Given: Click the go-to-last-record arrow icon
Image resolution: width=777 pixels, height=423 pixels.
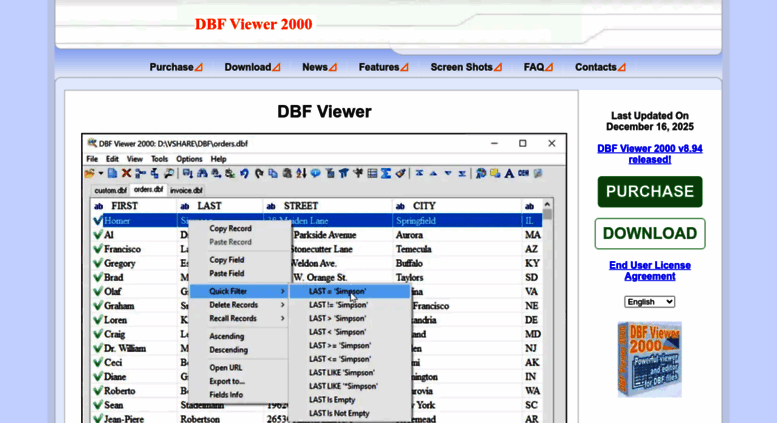Looking at the screenshot, I should (462, 173).
